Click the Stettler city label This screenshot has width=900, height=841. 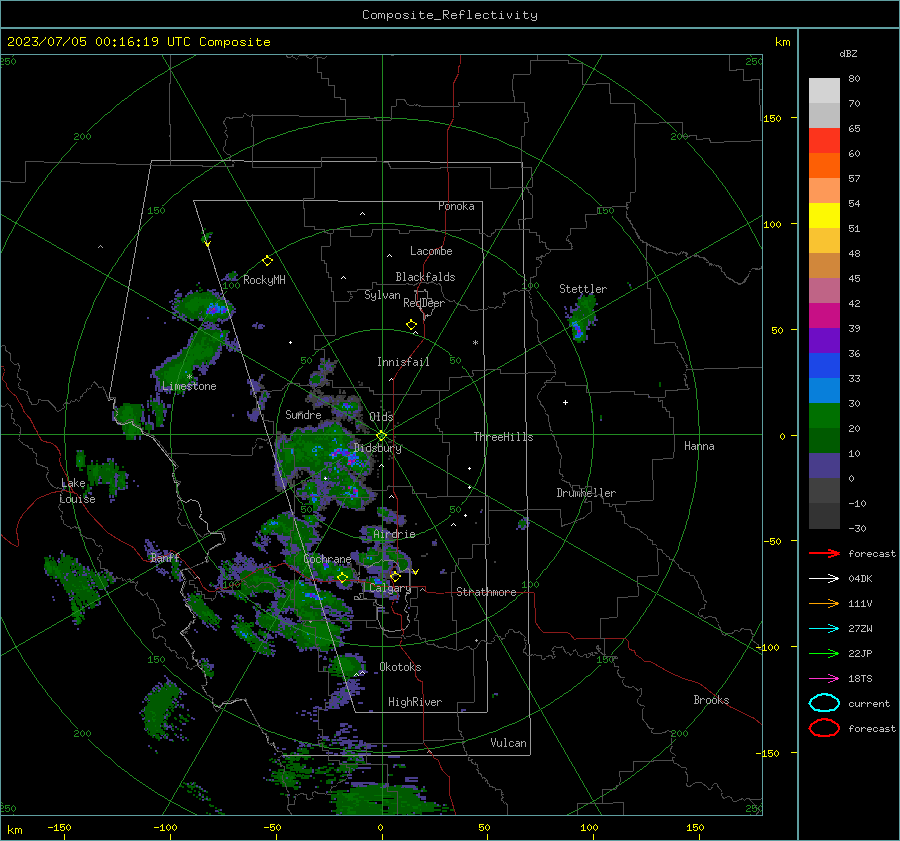[x=583, y=289]
